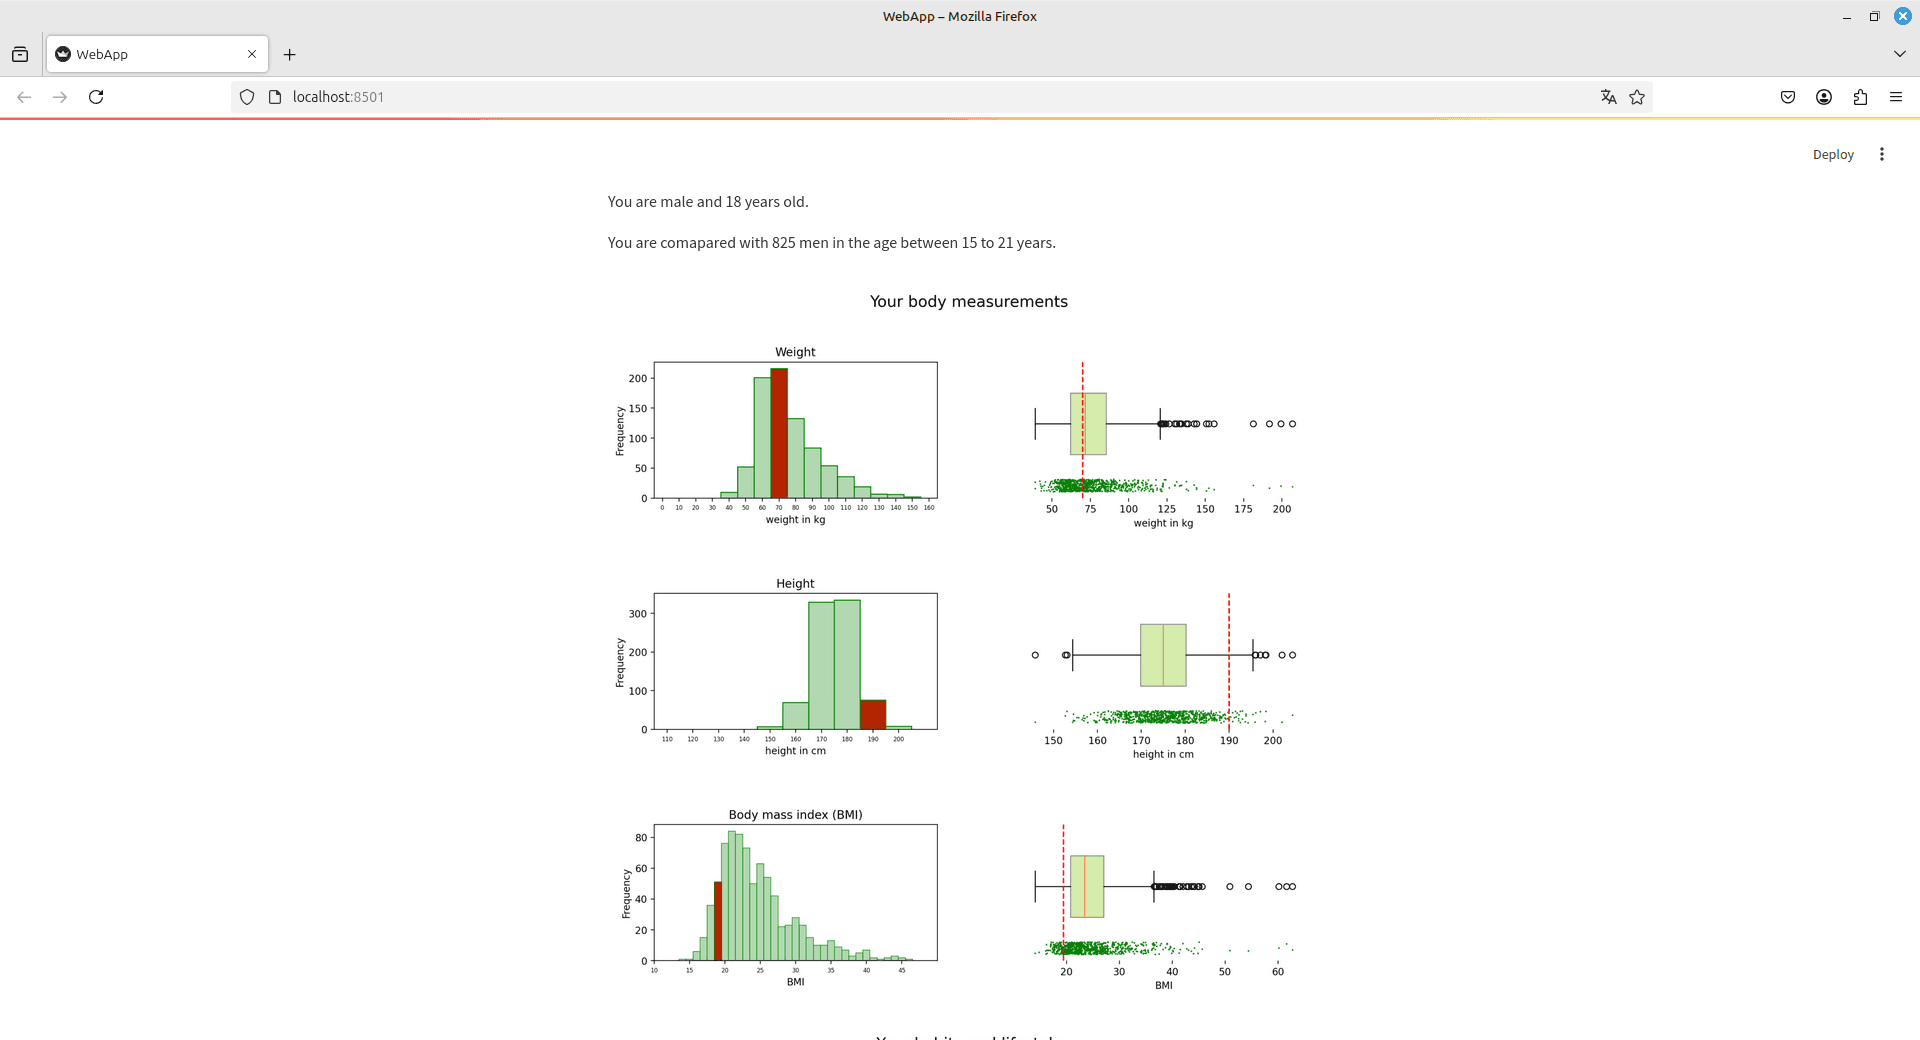Bookmark this page with star icon
Image resolution: width=1920 pixels, height=1040 pixels.
click(1637, 97)
